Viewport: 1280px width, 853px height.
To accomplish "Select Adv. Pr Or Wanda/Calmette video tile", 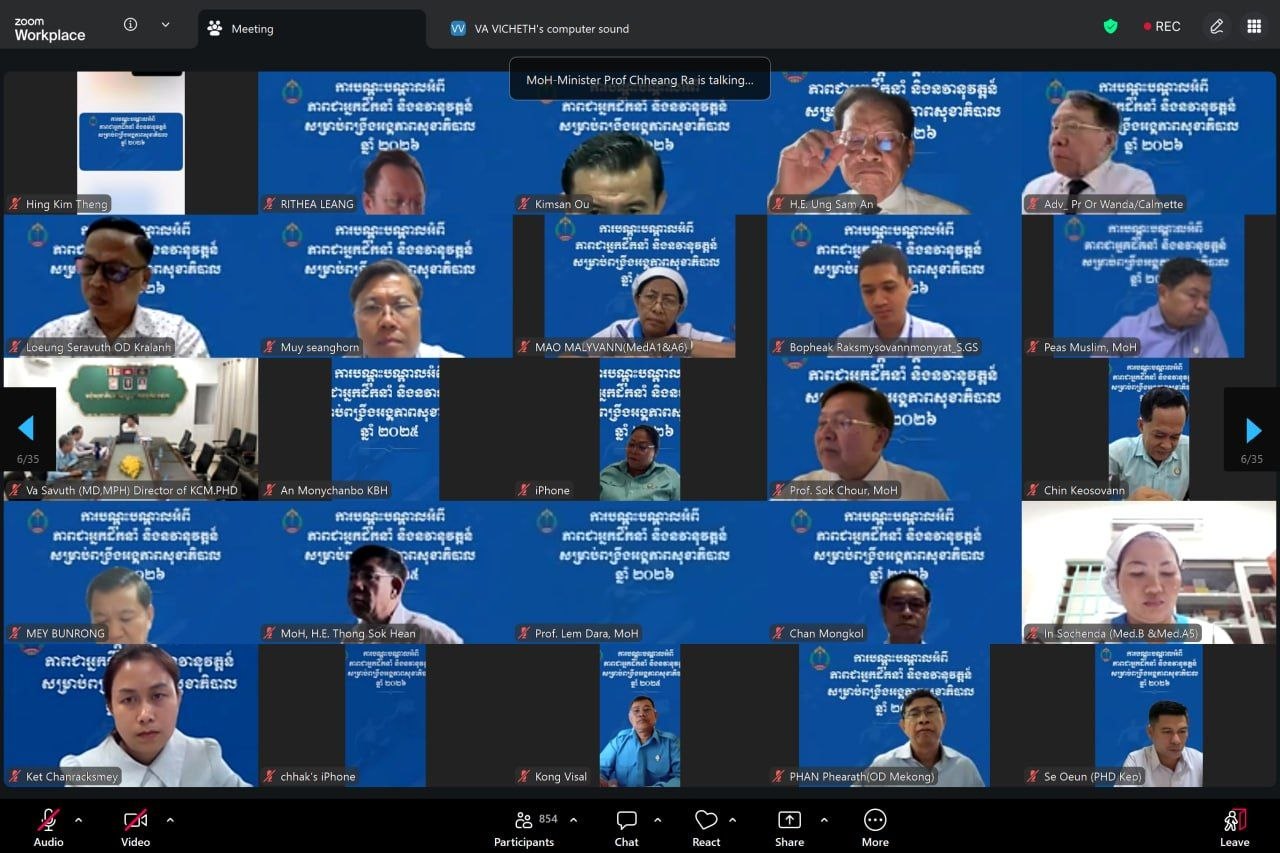I will (1149, 143).
